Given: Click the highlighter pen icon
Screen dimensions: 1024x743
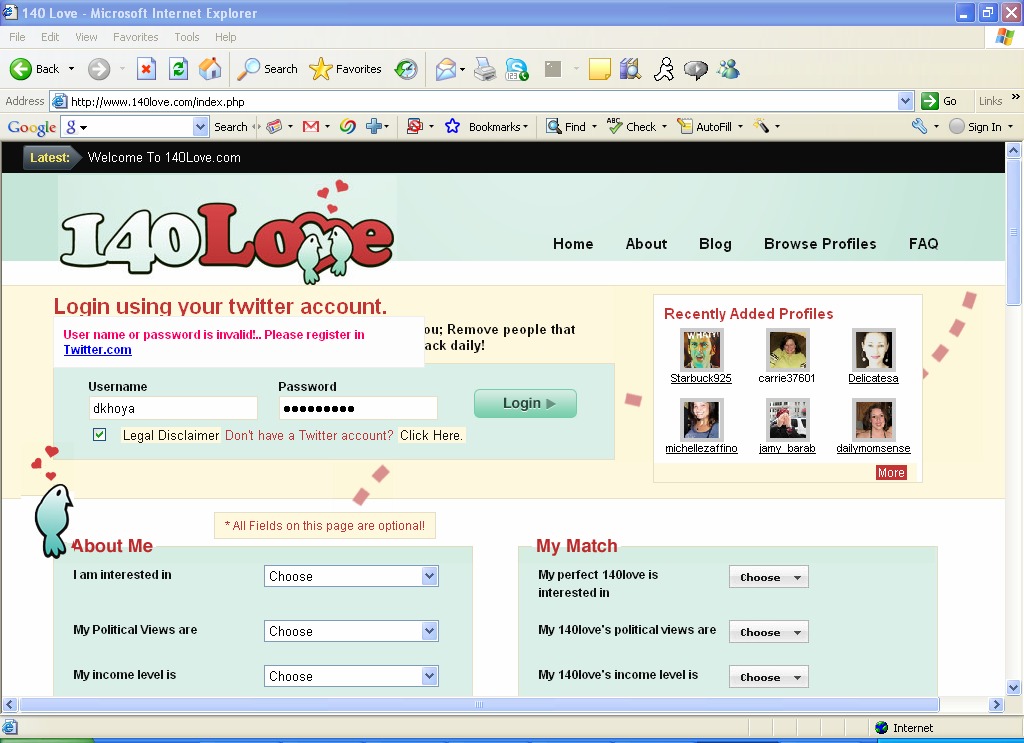Looking at the screenshot, I should [x=761, y=126].
